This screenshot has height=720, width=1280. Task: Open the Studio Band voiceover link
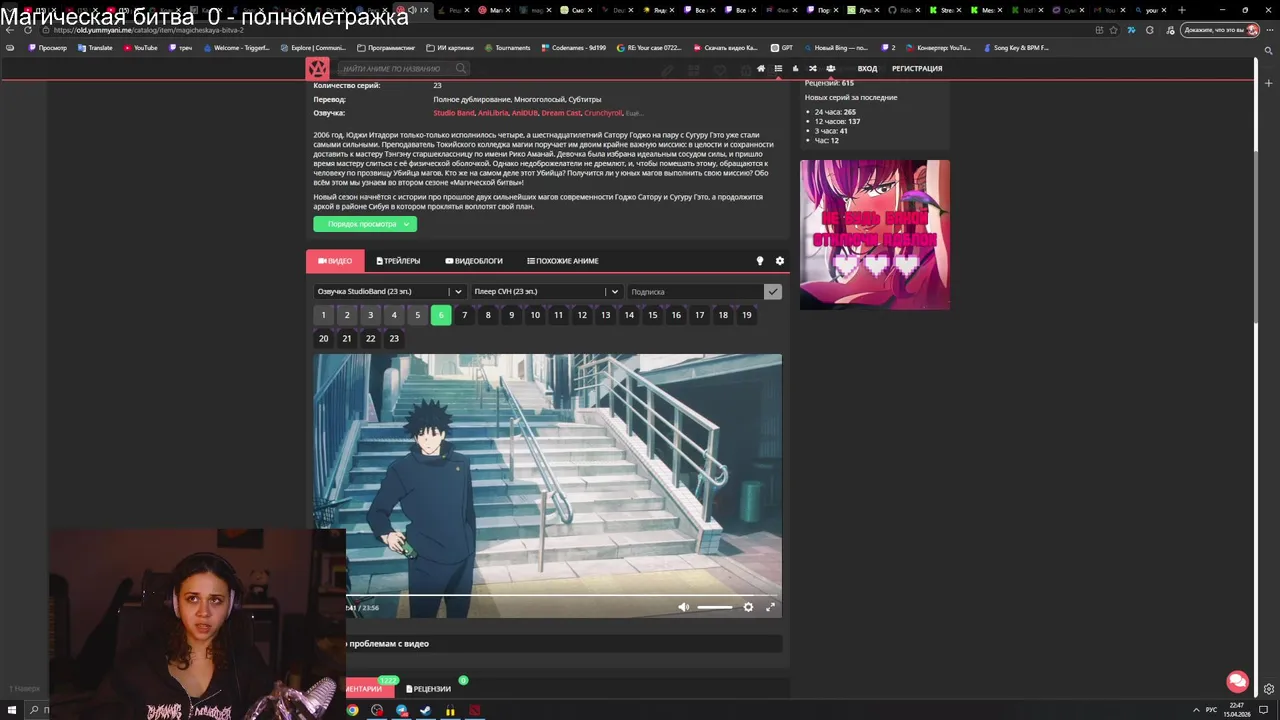click(454, 113)
